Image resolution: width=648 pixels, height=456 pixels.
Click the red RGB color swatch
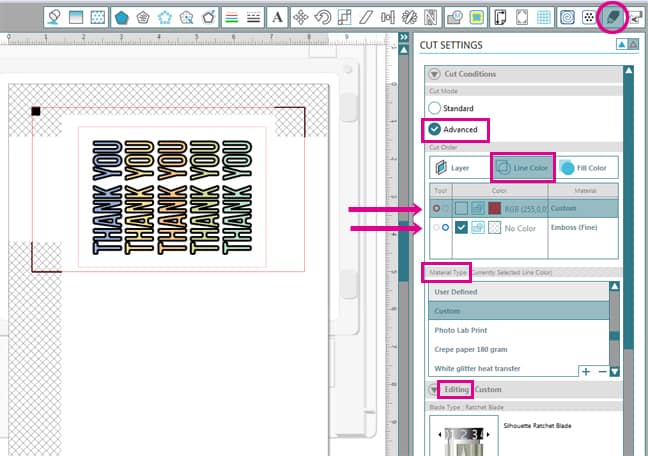pos(495,208)
